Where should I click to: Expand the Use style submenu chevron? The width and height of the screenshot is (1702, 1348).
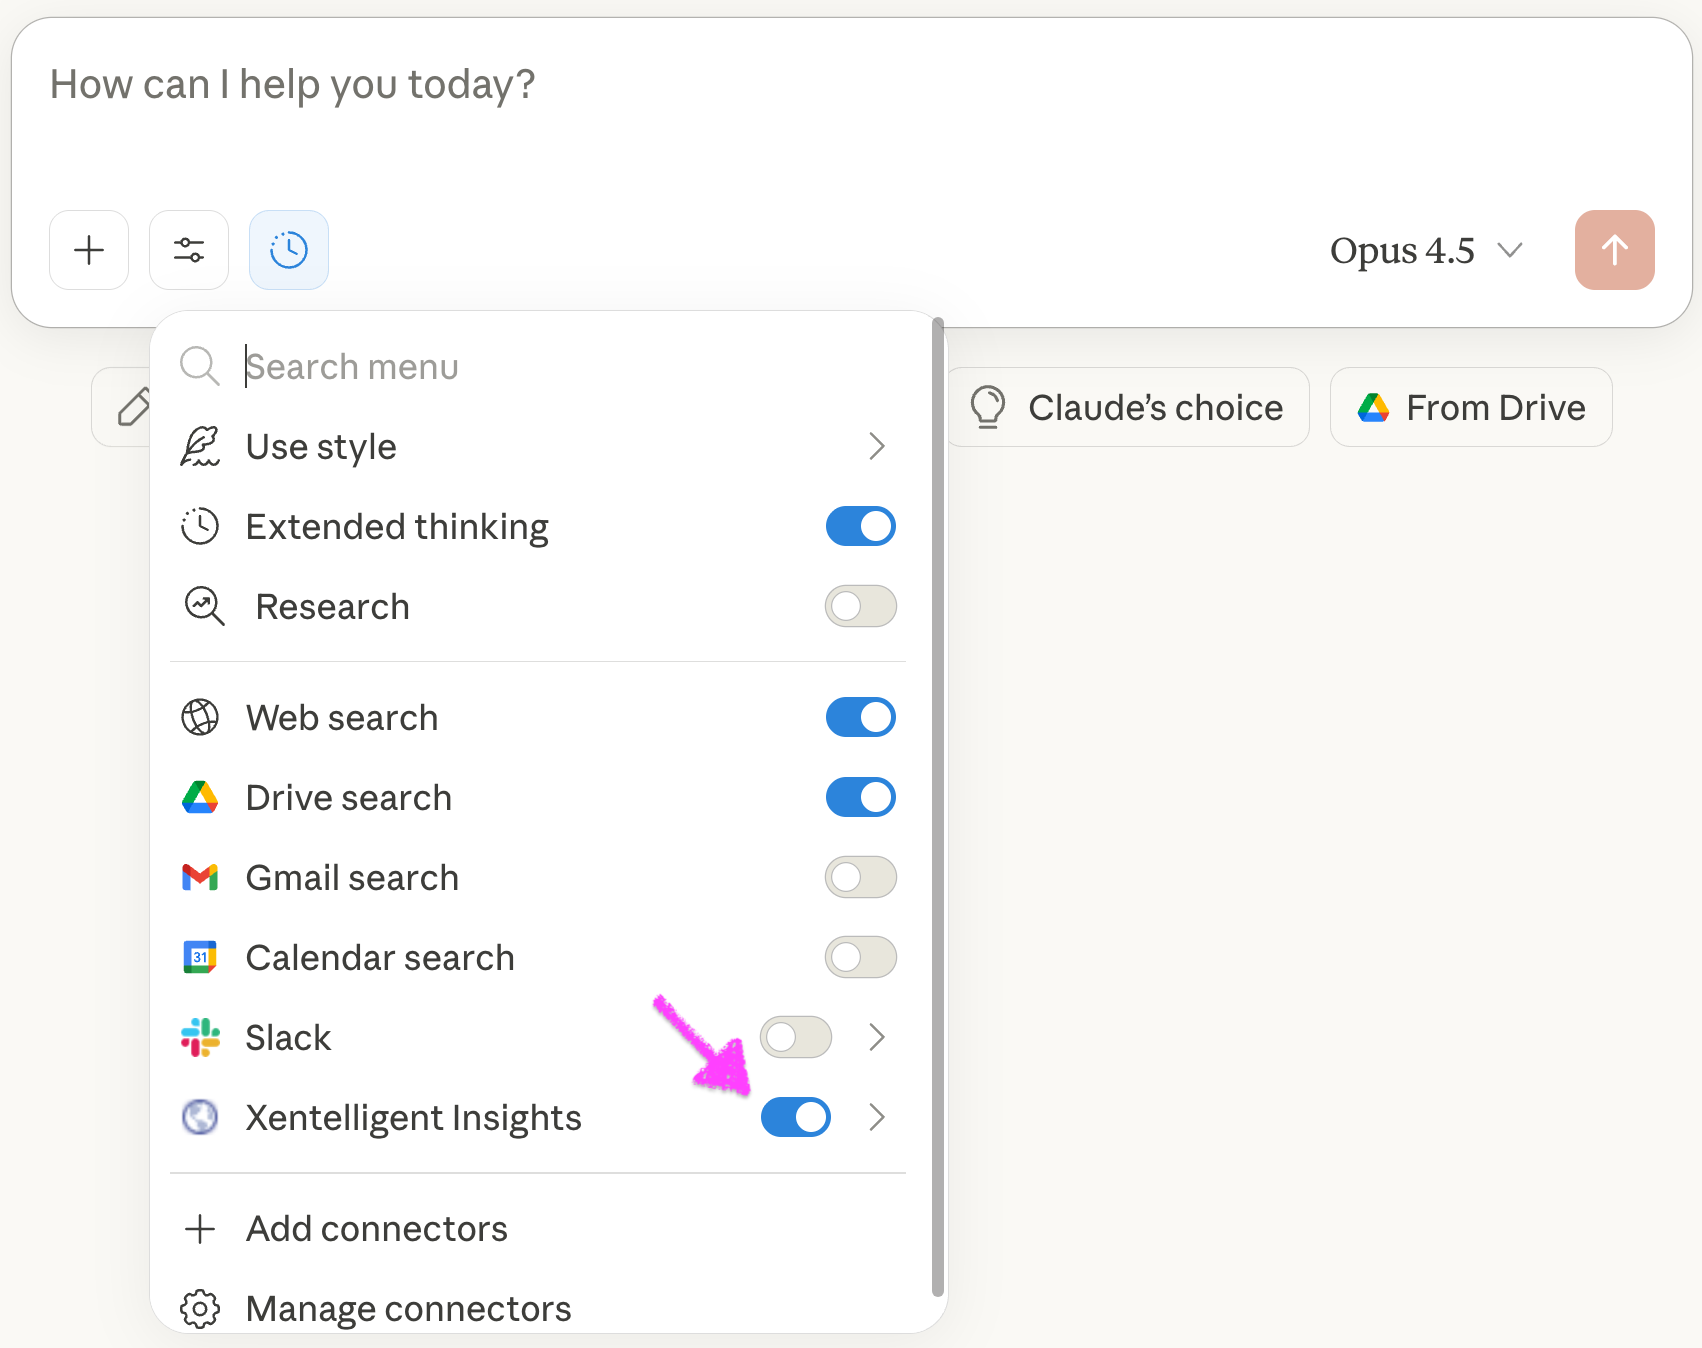877,446
